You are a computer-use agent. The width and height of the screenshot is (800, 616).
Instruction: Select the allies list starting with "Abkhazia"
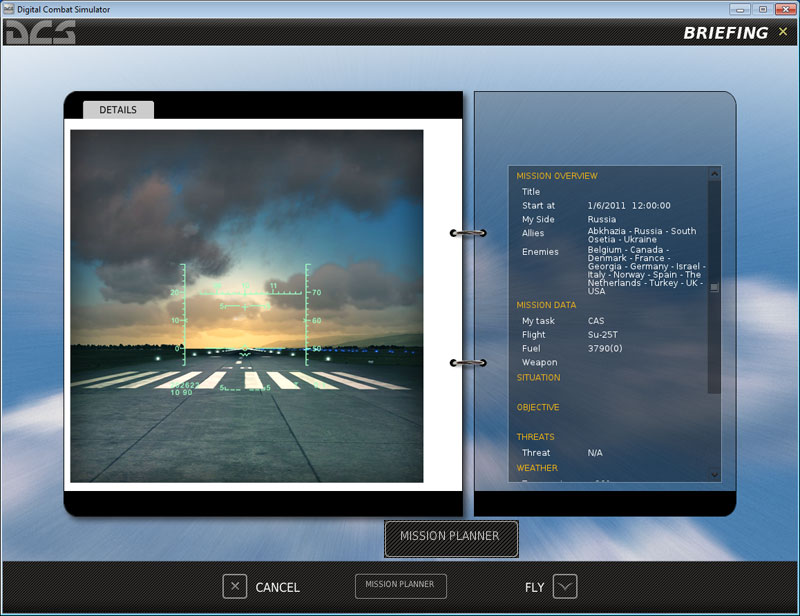click(x=642, y=235)
